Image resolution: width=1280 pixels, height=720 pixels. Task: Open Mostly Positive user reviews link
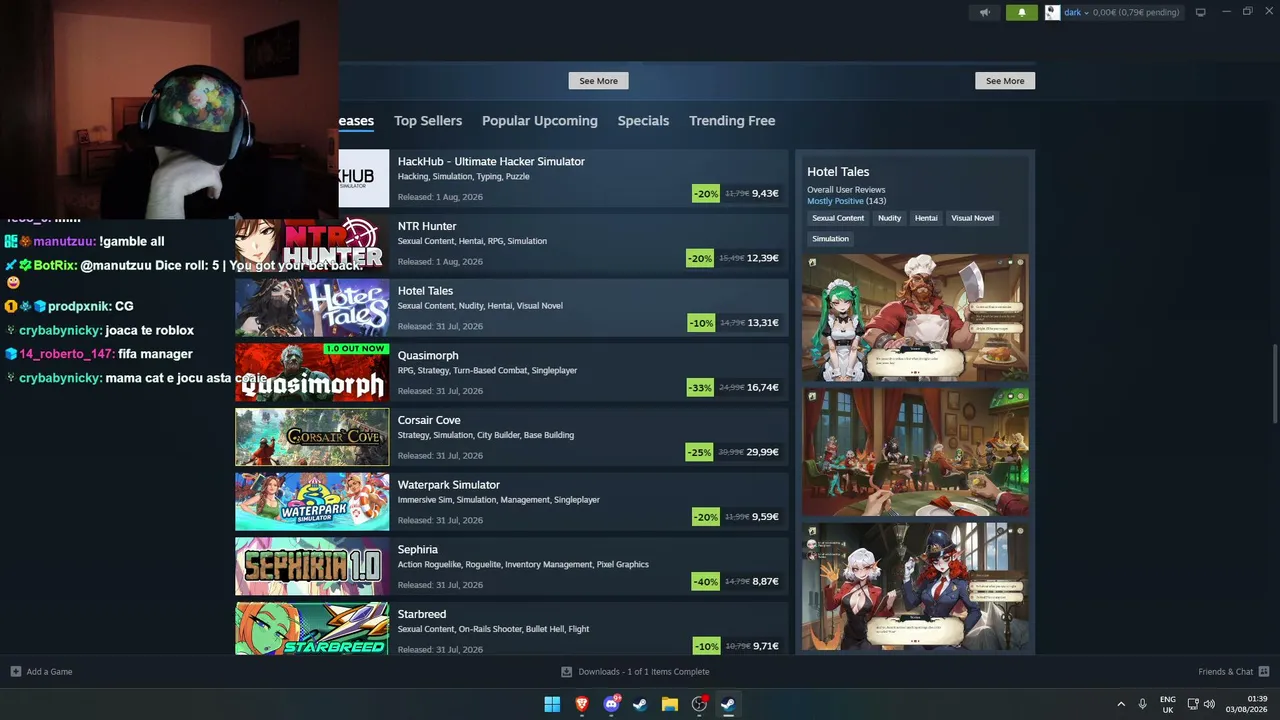pos(835,201)
